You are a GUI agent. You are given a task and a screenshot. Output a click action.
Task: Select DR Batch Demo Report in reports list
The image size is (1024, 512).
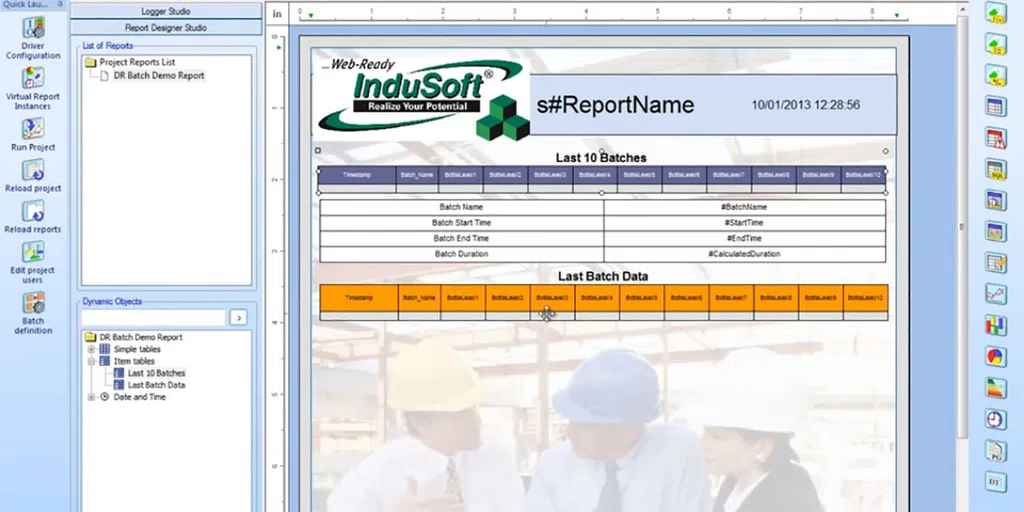[x=159, y=76]
